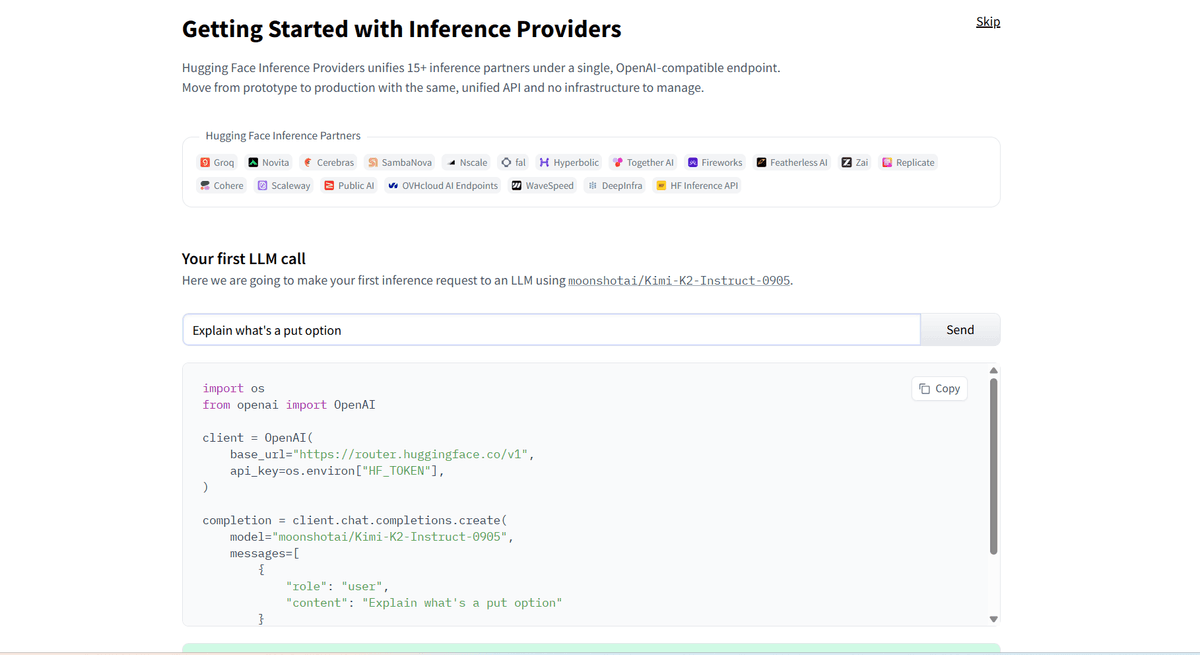1200x655 pixels.
Task: Click the Scaleway provider icon
Action: pos(263,185)
